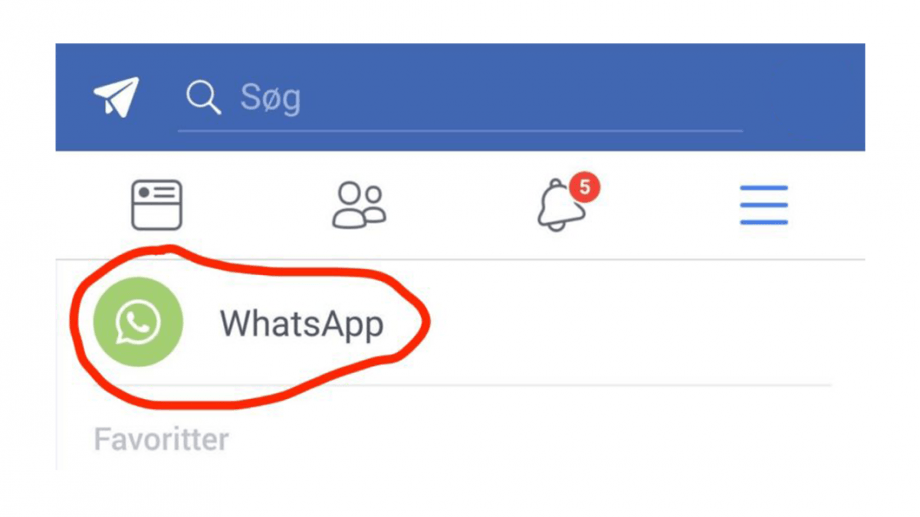The height and width of the screenshot is (517, 920).
Task: Click the underline beneath the search field
Action: 461,131
